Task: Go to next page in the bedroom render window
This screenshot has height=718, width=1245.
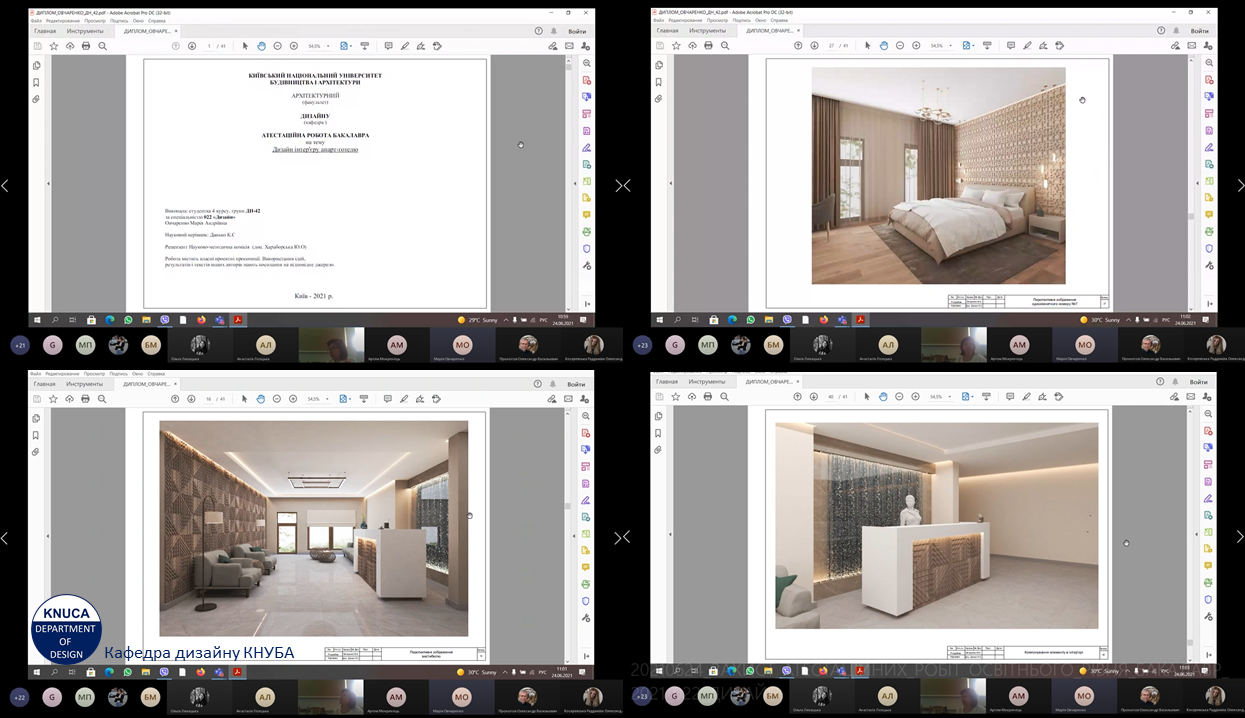Action: point(814,46)
